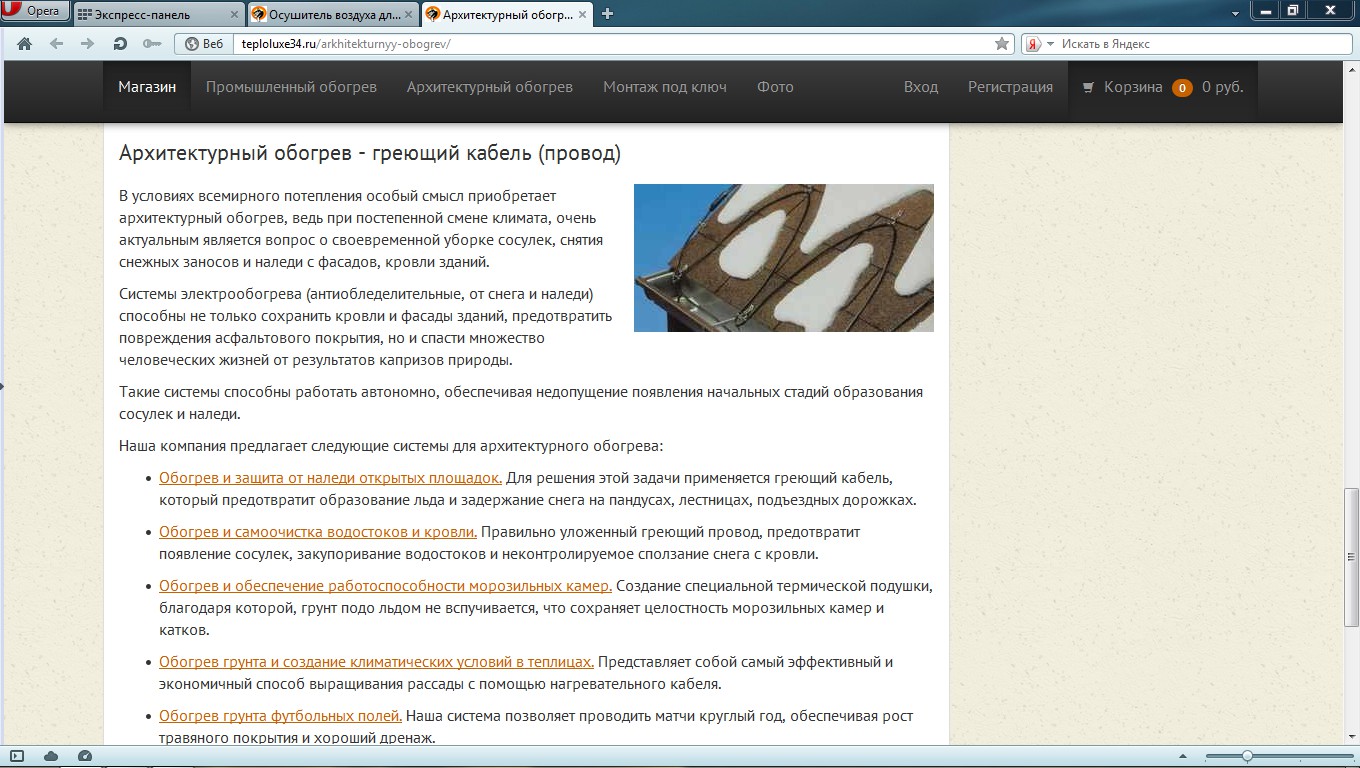
Task: Reload the current page
Action: (x=120, y=44)
